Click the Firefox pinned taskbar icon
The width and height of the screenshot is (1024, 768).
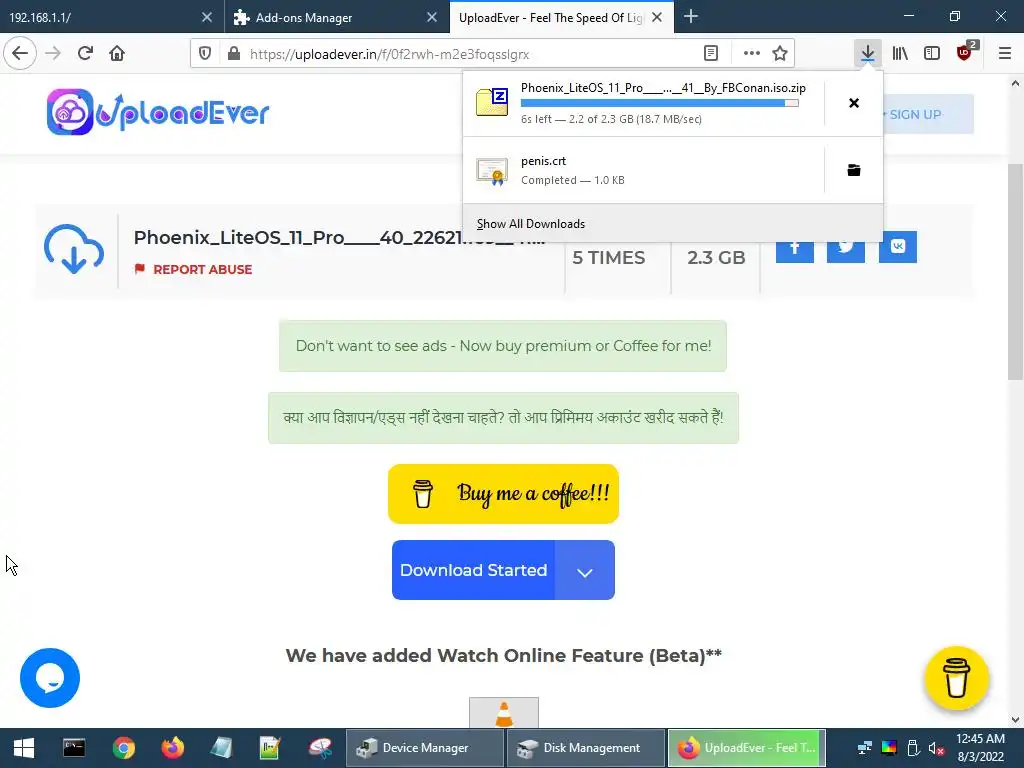click(x=172, y=748)
